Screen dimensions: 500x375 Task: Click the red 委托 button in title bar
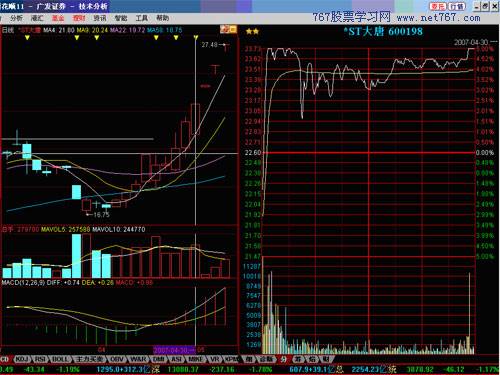[437, 6]
